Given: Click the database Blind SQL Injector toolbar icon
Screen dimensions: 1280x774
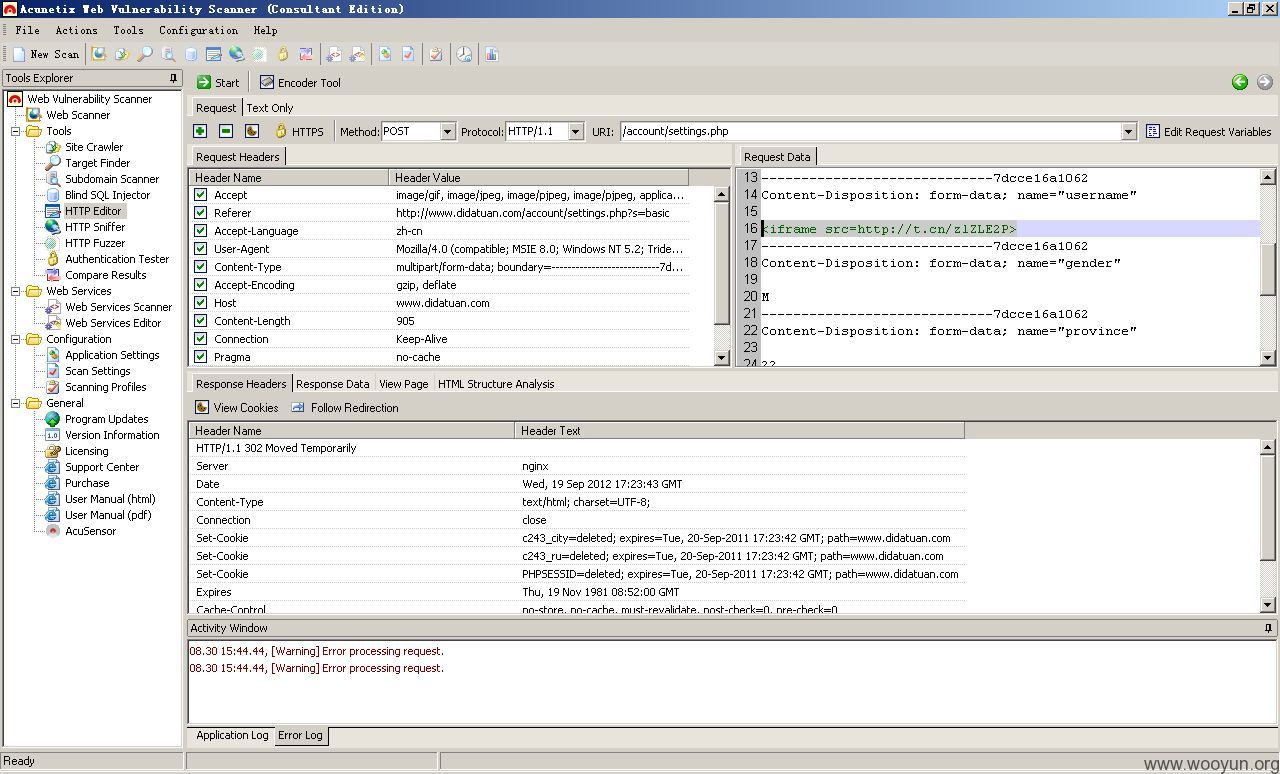Looking at the screenshot, I should 191,54.
